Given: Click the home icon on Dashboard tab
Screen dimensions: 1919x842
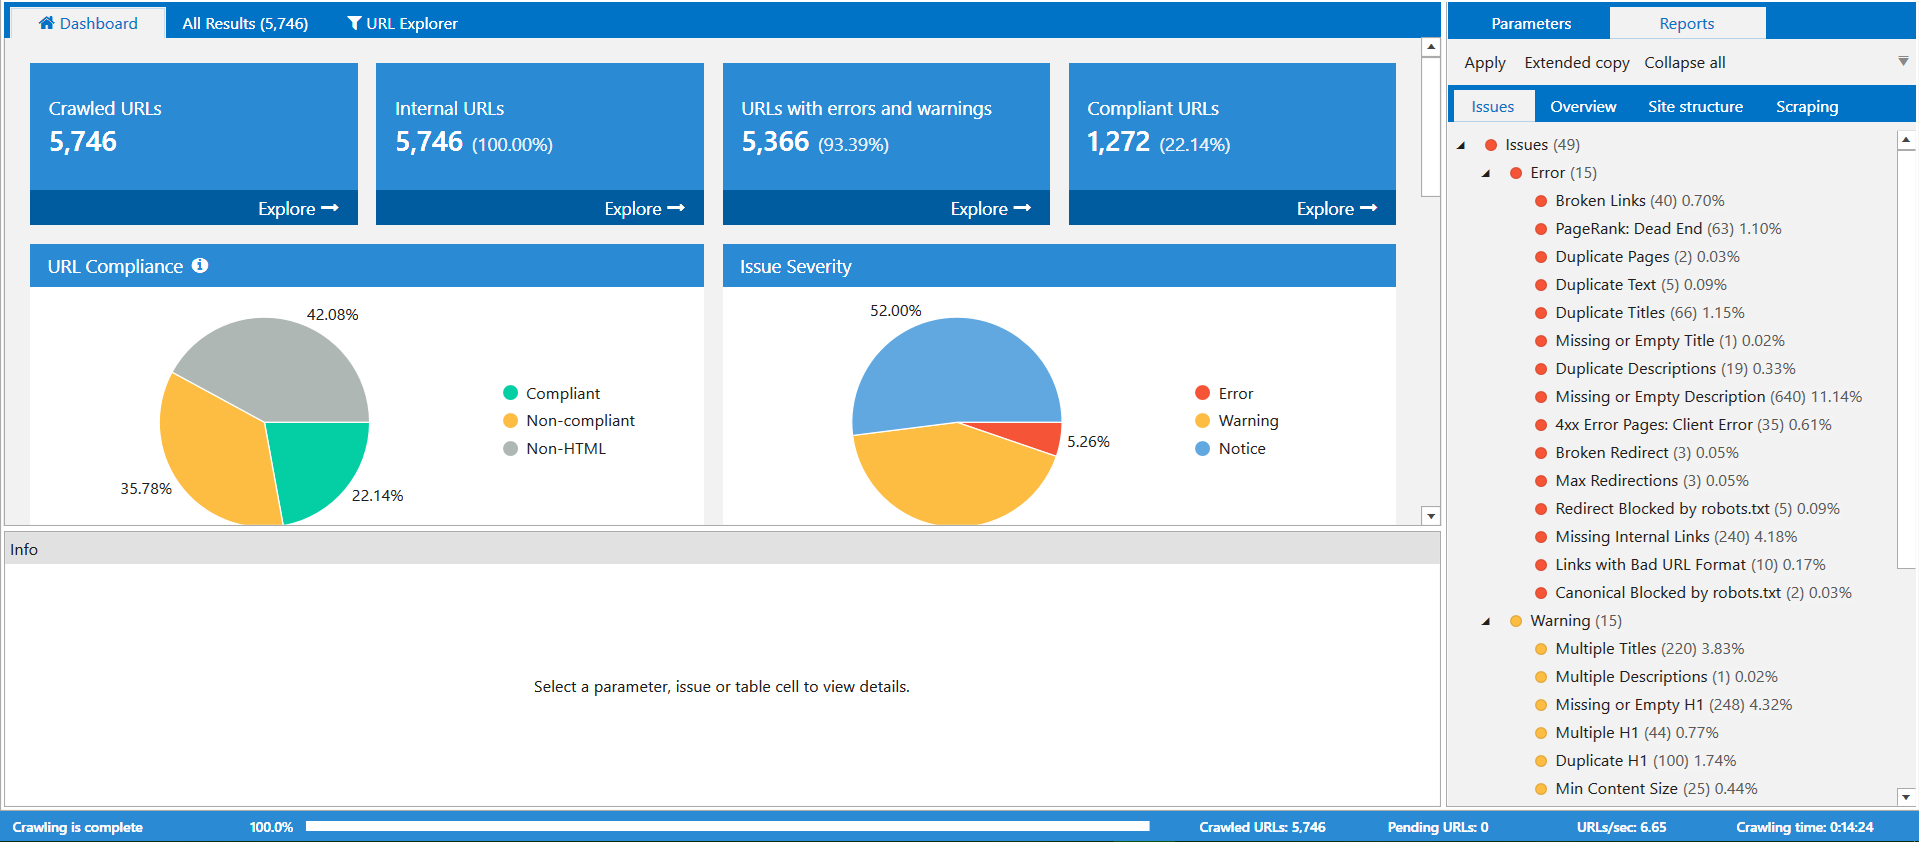Looking at the screenshot, I should [x=46, y=23].
